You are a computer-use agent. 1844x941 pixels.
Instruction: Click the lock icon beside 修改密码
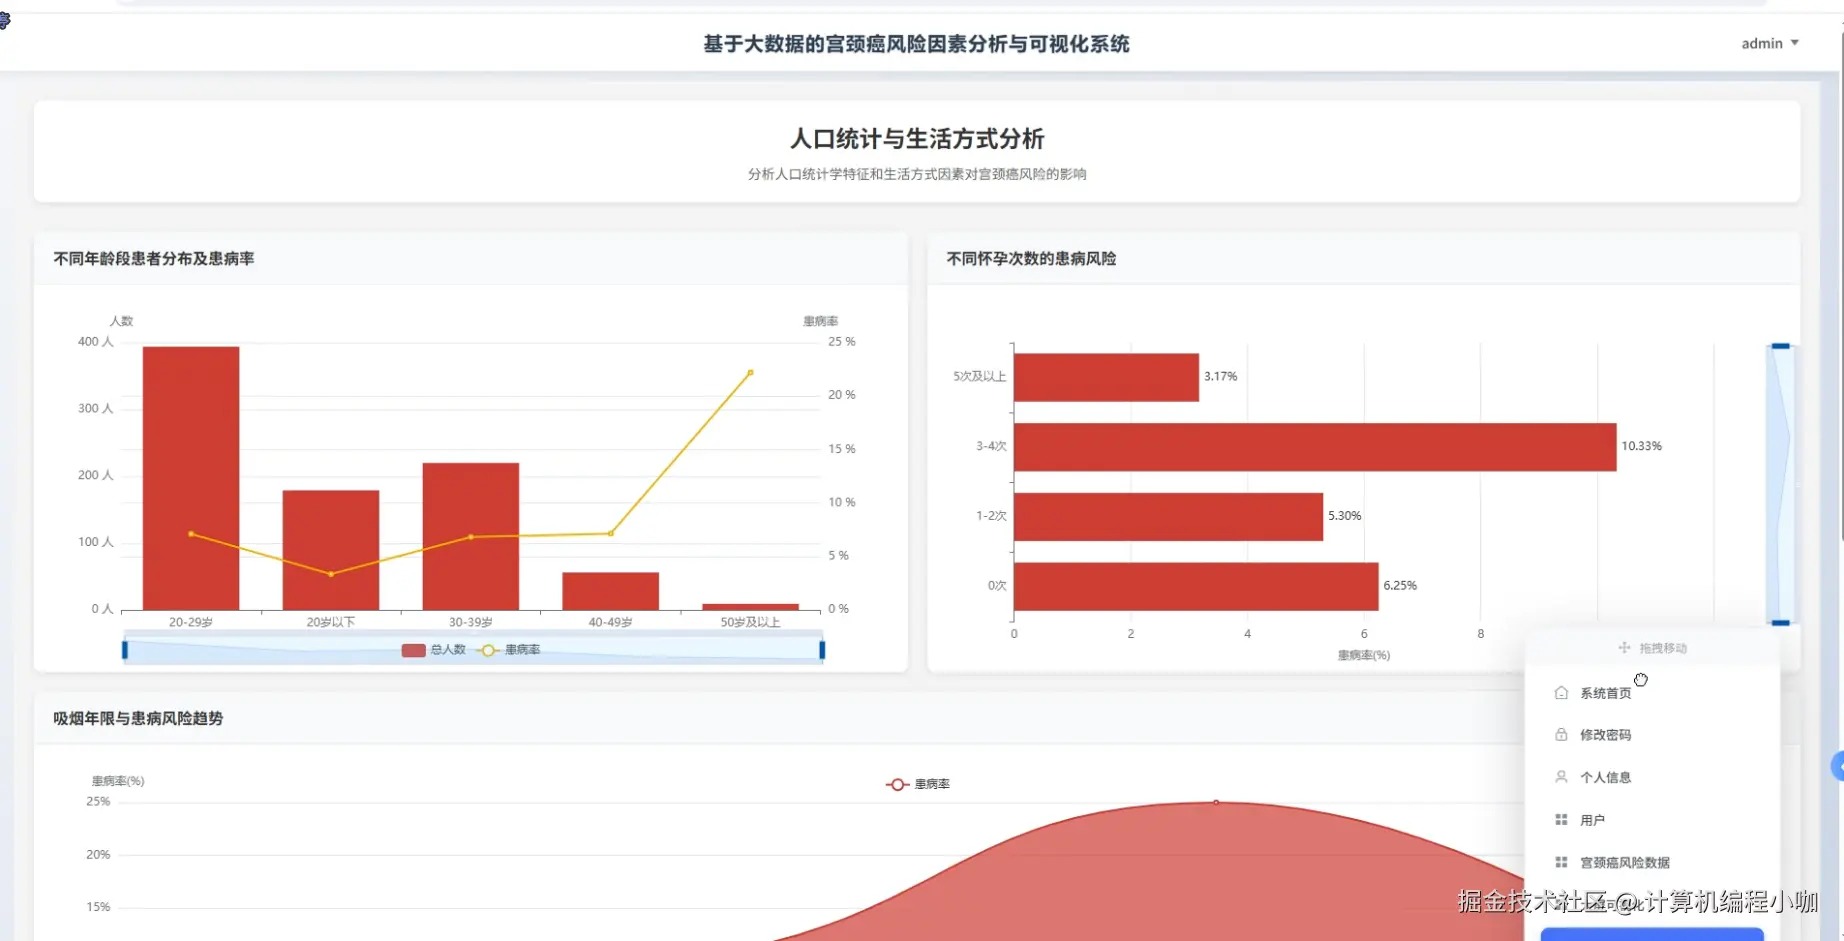click(1561, 734)
